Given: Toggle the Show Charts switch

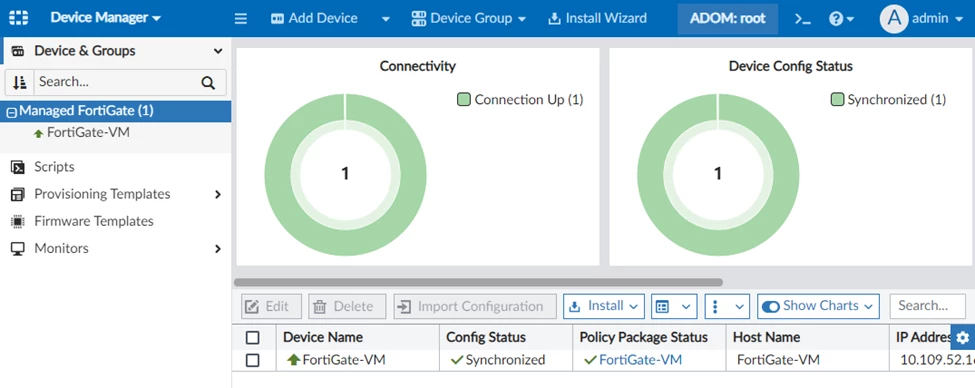Looking at the screenshot, I should click(x=770, y=306).
